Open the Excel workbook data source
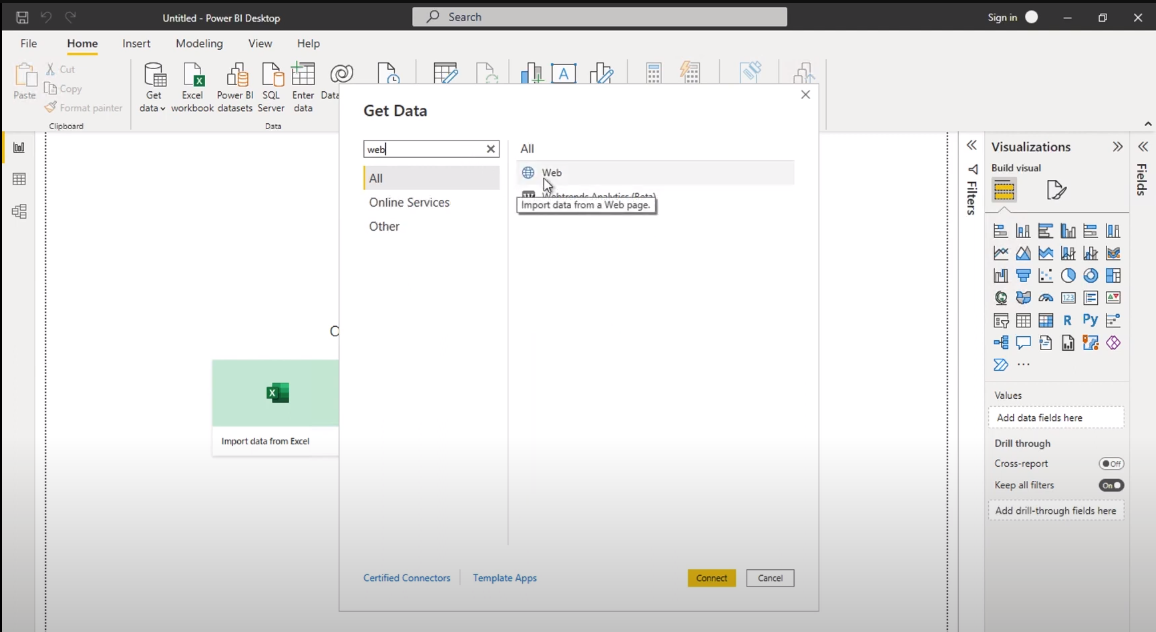1156x632 pixels. pyautogui.click(x=192, y=88)
